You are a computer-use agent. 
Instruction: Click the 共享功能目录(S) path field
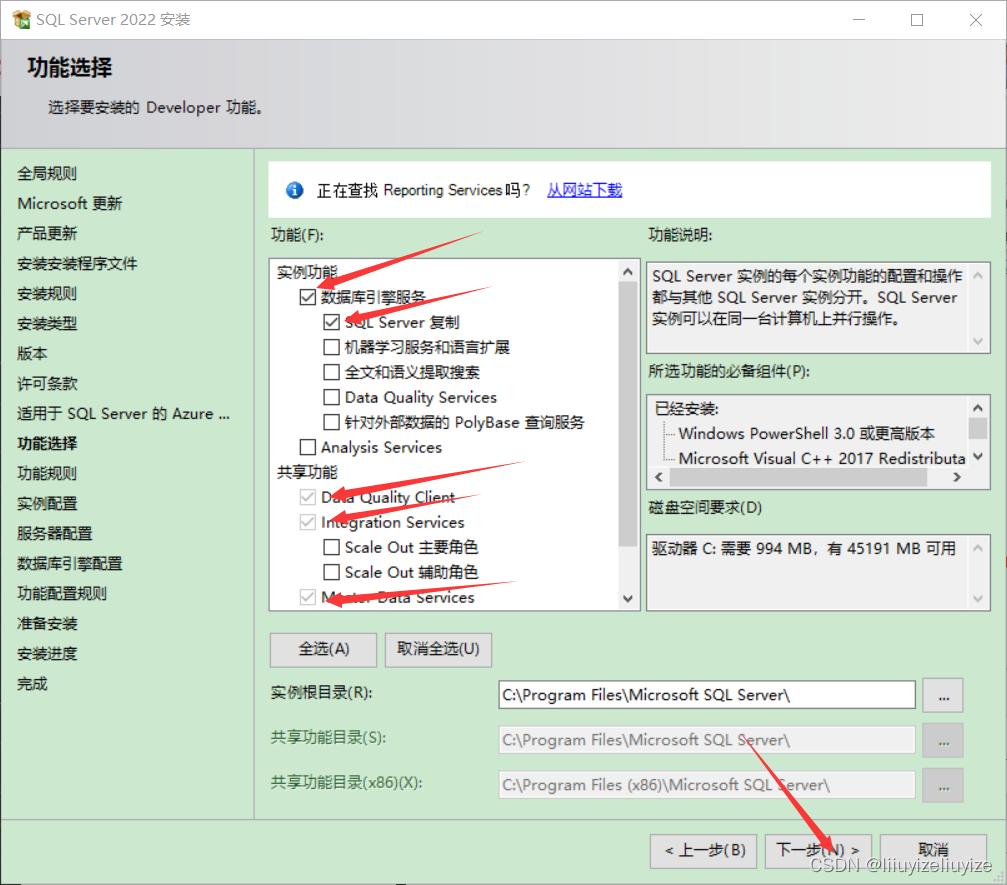(707, 740)
